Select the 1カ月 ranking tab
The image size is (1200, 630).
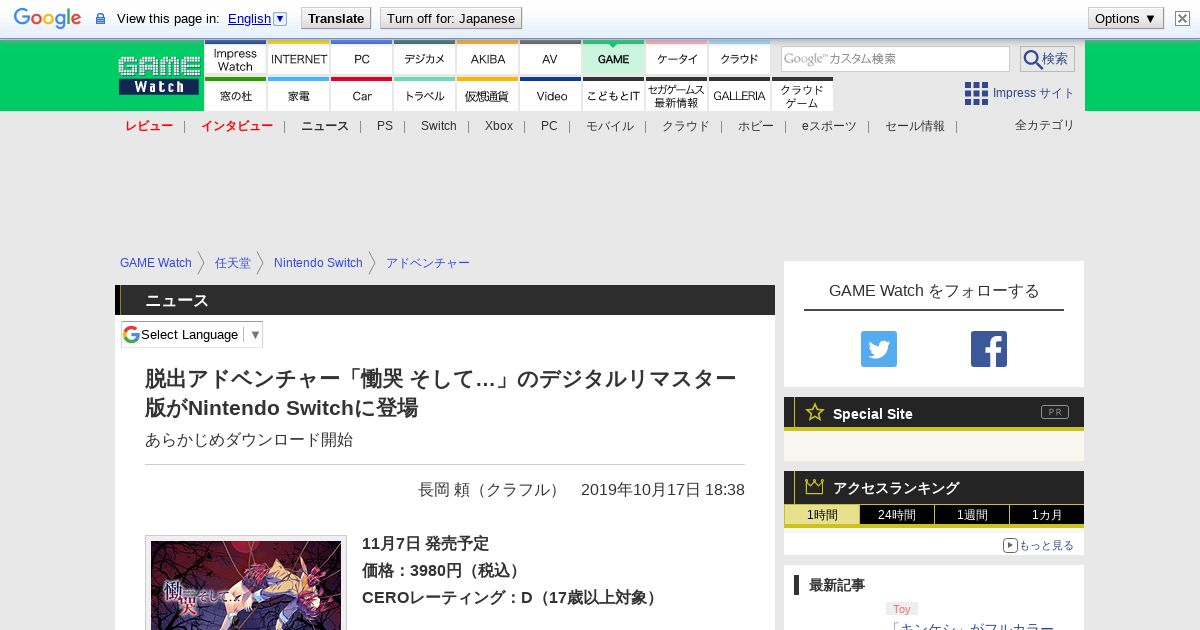click(x=1046, y=515)
